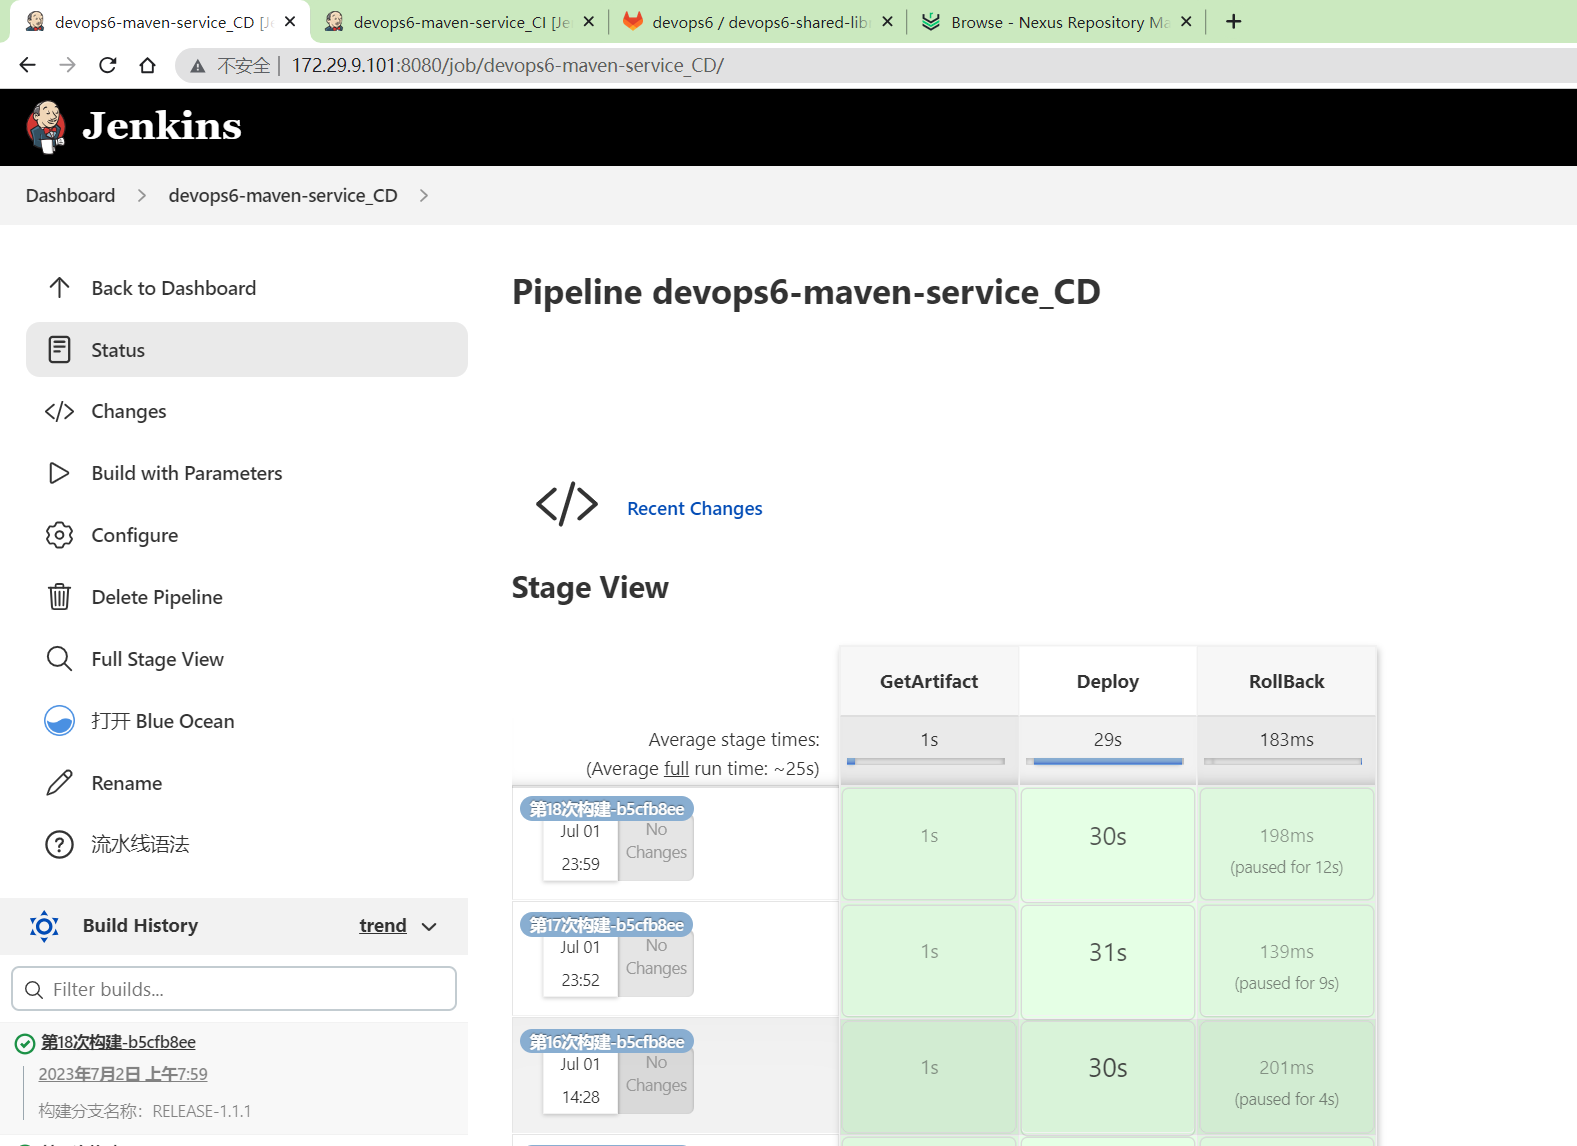Click the large Recent Changes code icon
1577x1146 pixels.
(x=567, y=504)
